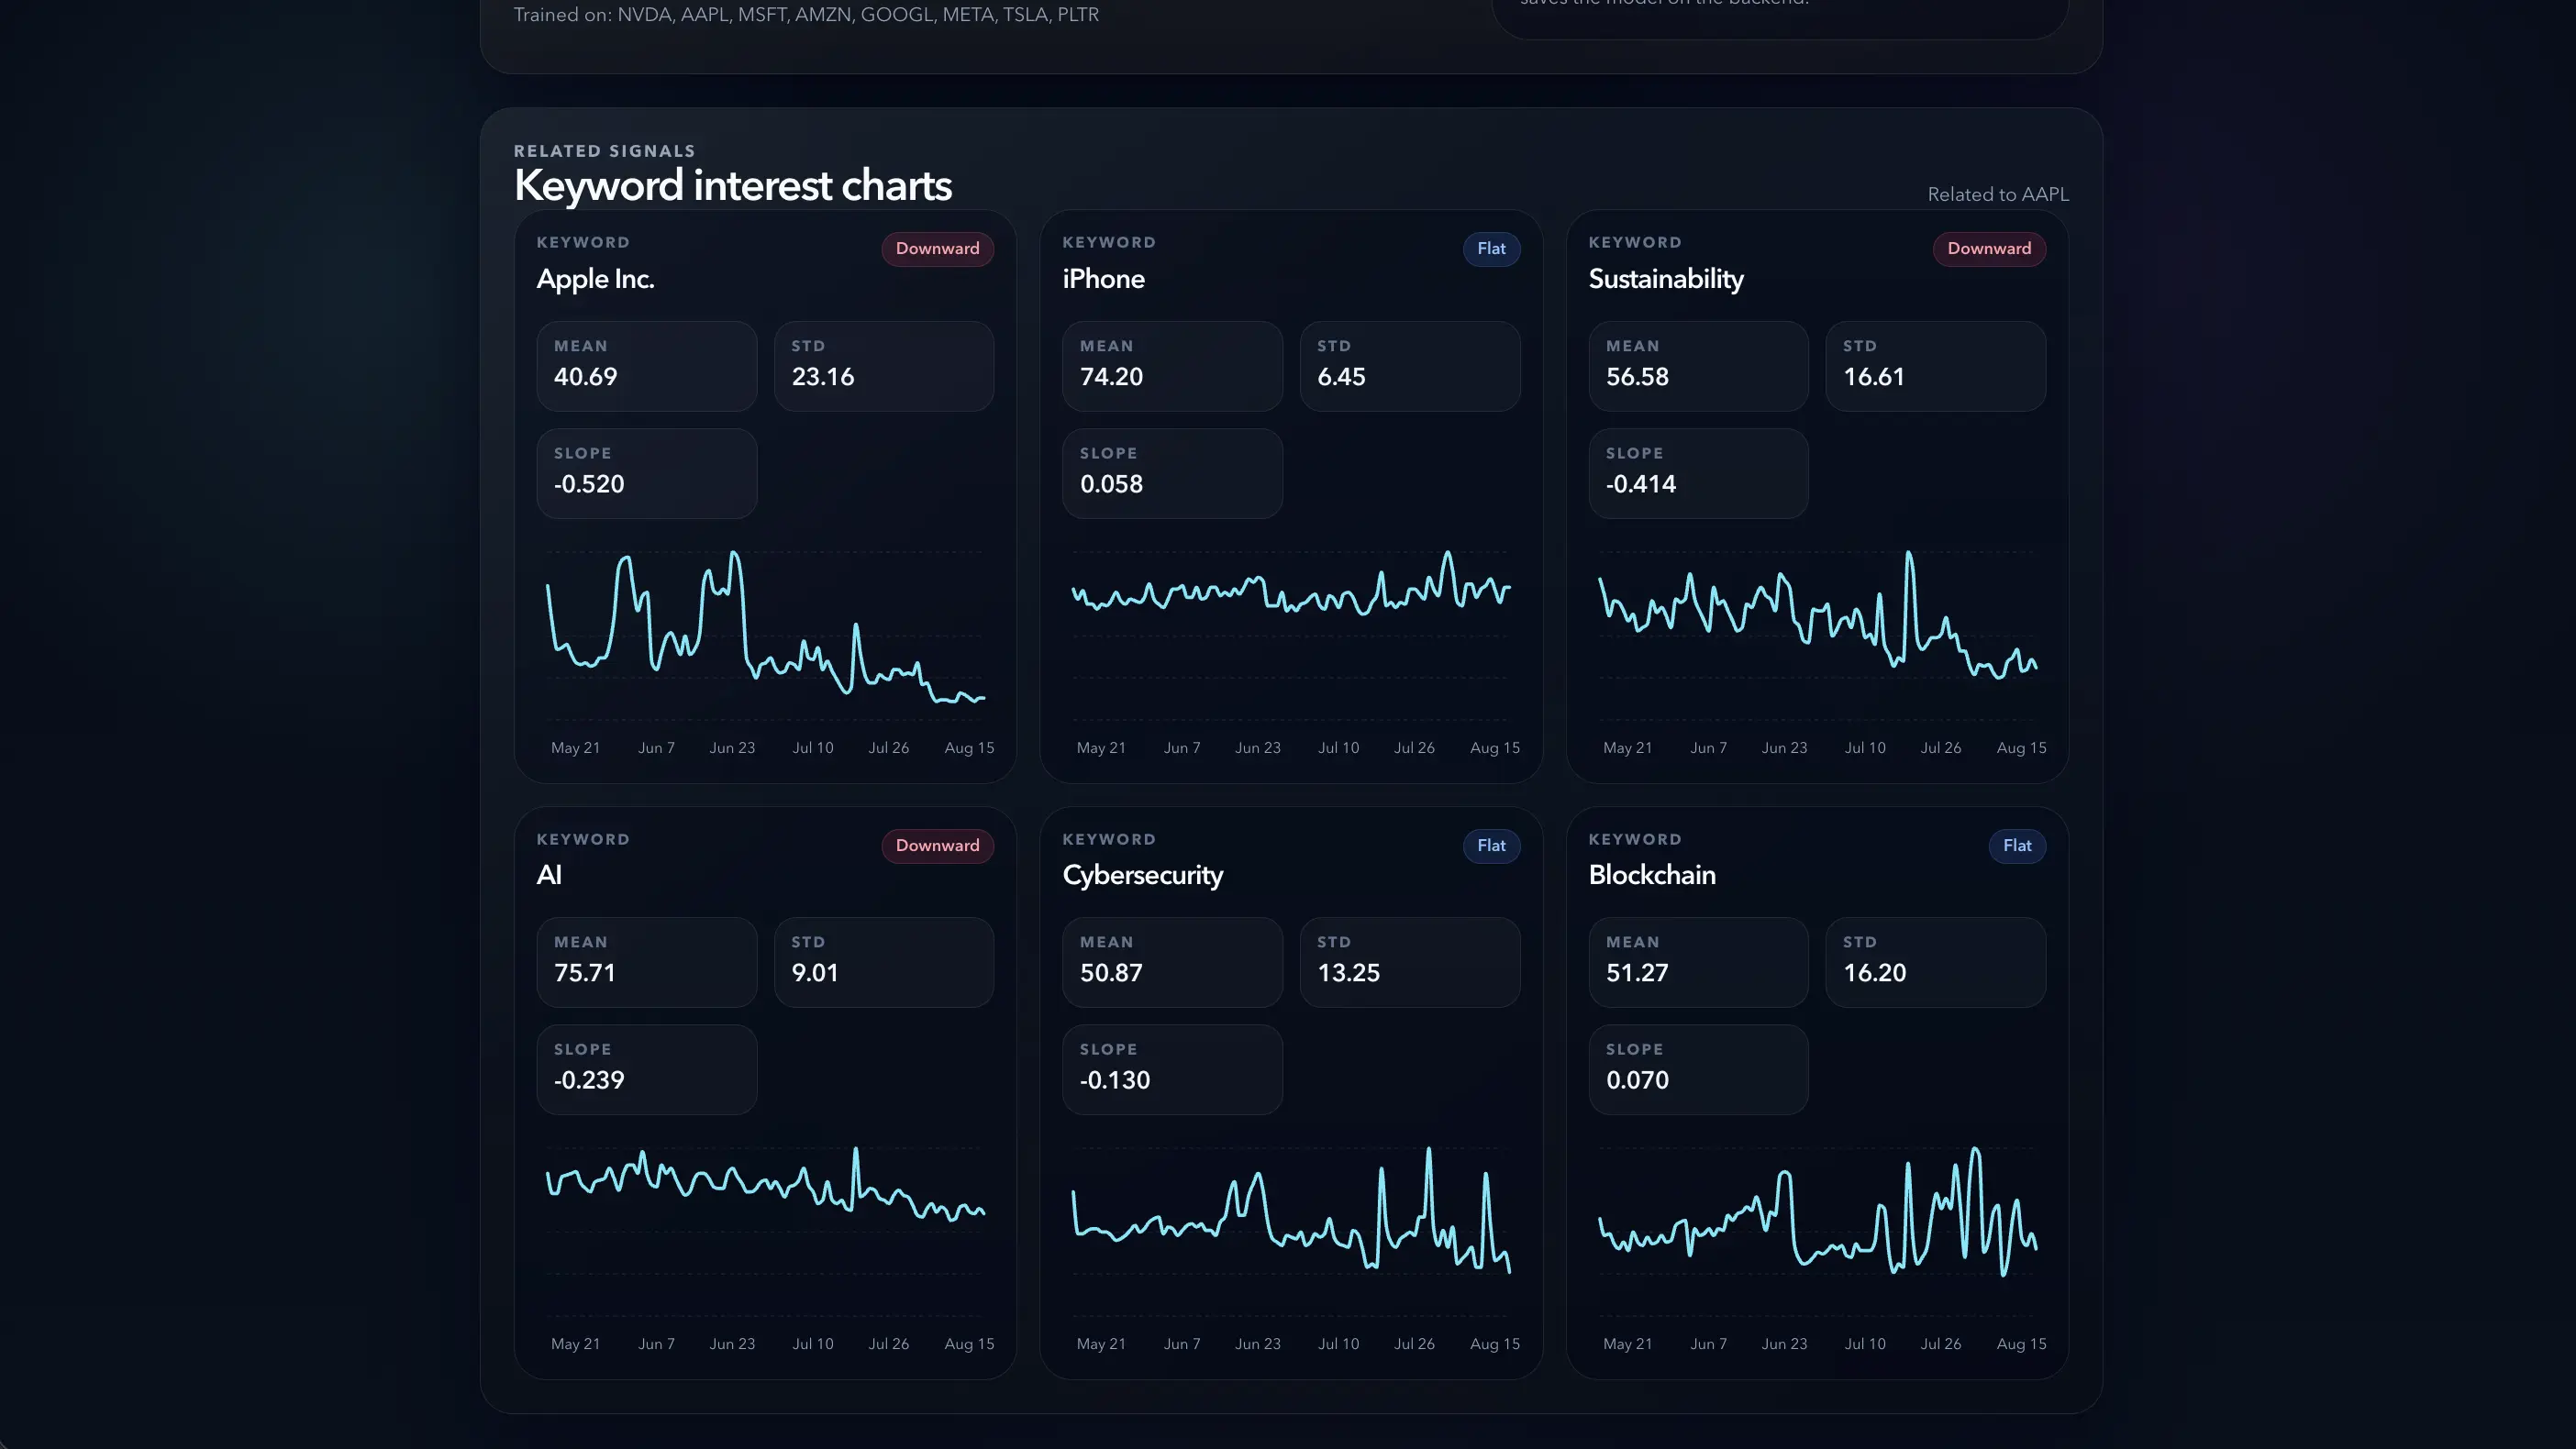Click the Cybersecurity slope value -0.130
Viewport: 2576px width, 1449px height.
point(1115,1080)
